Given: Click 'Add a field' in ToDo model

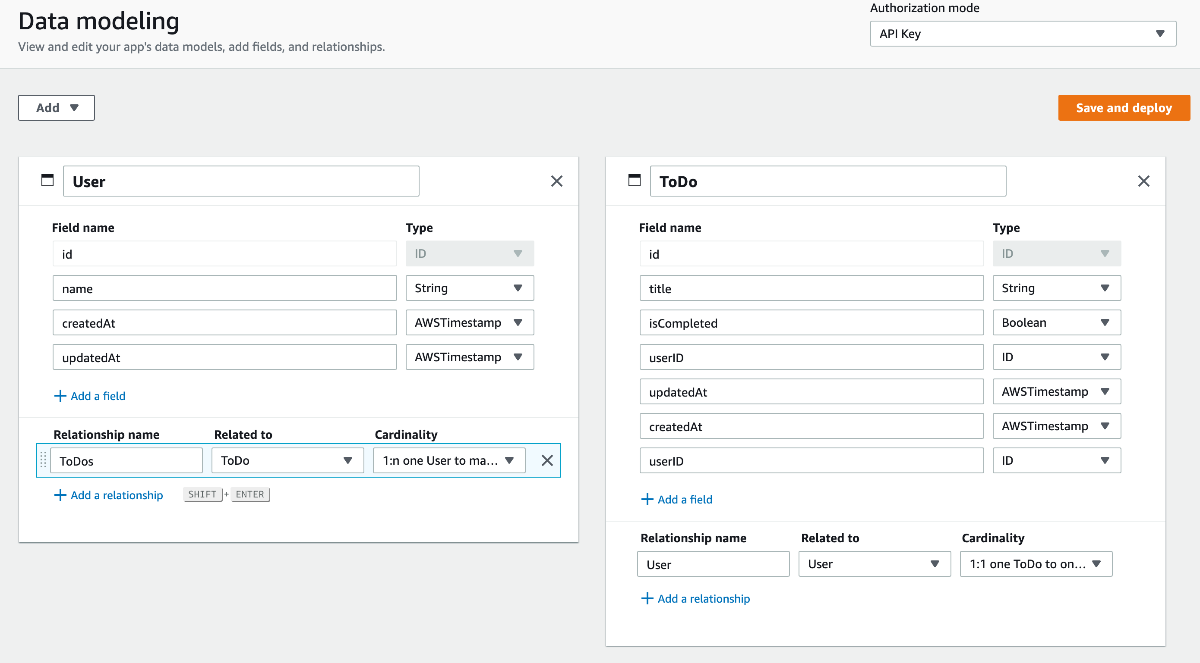Looking at the screenshot, I should [685, 499].
